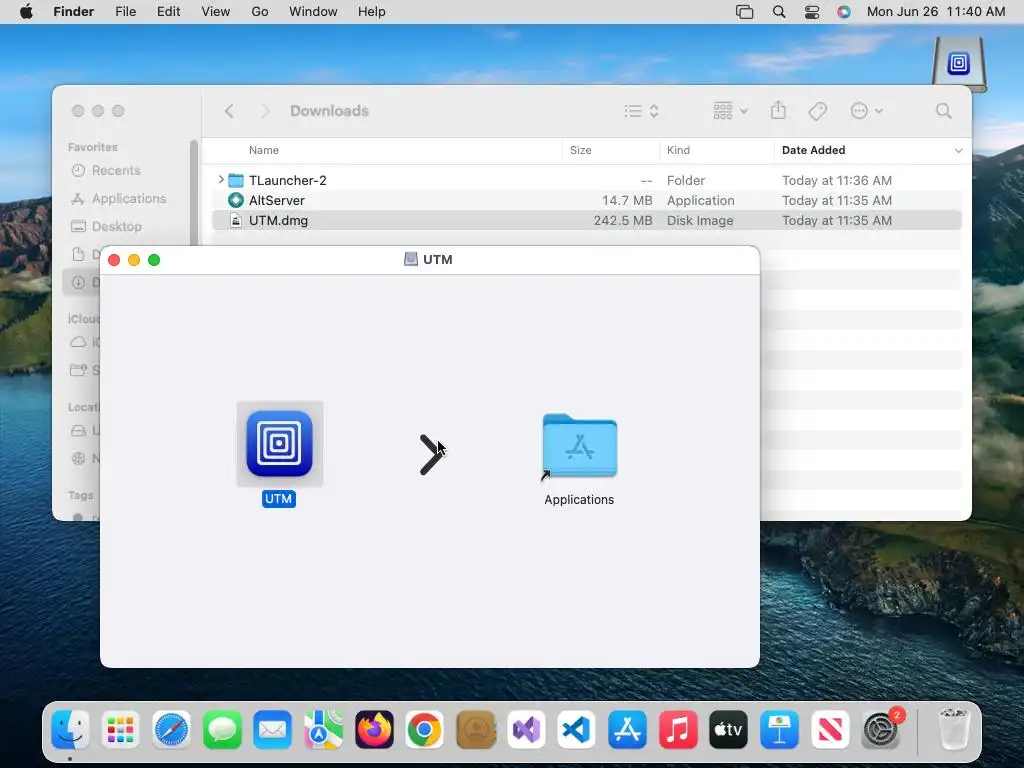Go back in the Downloads window

[229, 111]
